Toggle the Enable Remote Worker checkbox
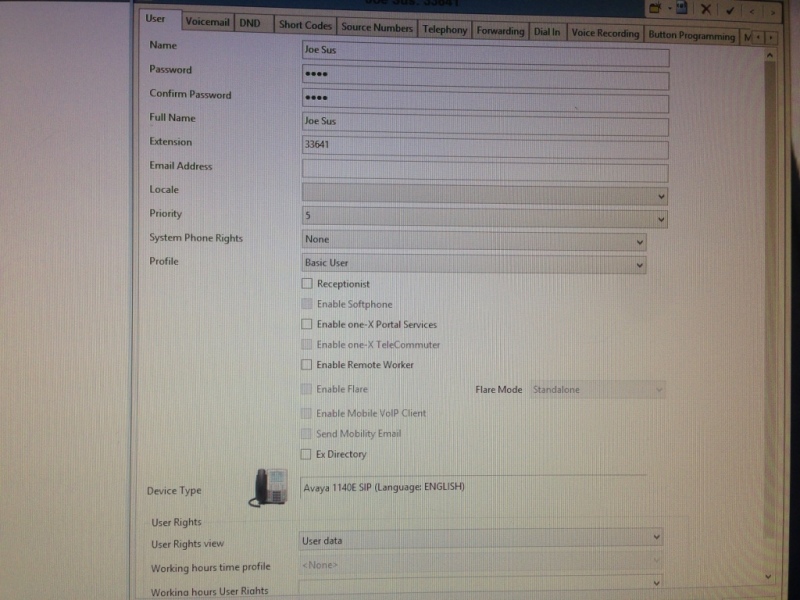The image size is (800, 600). tap(306, 364)
